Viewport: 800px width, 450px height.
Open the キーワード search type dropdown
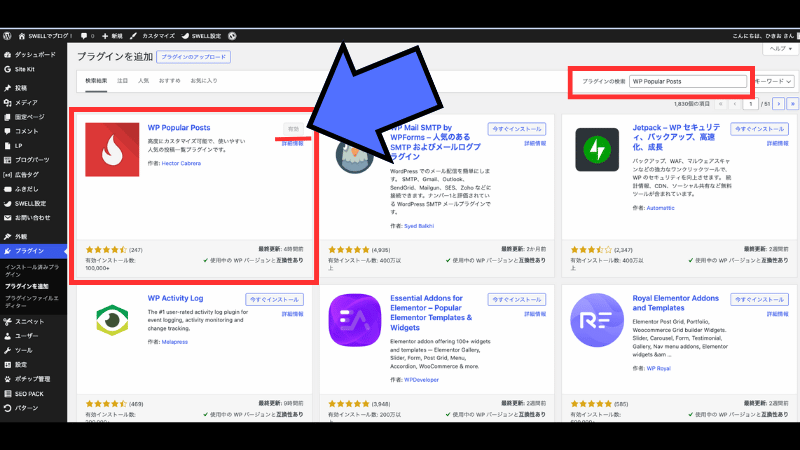(773, 82)
